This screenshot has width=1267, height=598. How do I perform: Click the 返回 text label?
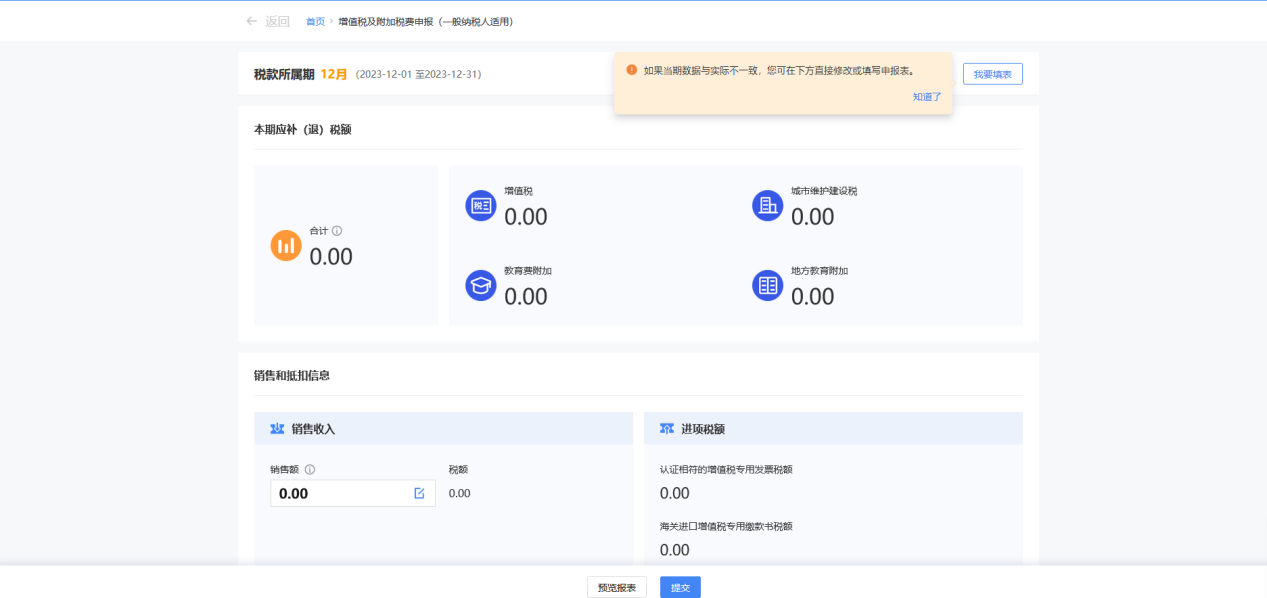coord(277,21)
